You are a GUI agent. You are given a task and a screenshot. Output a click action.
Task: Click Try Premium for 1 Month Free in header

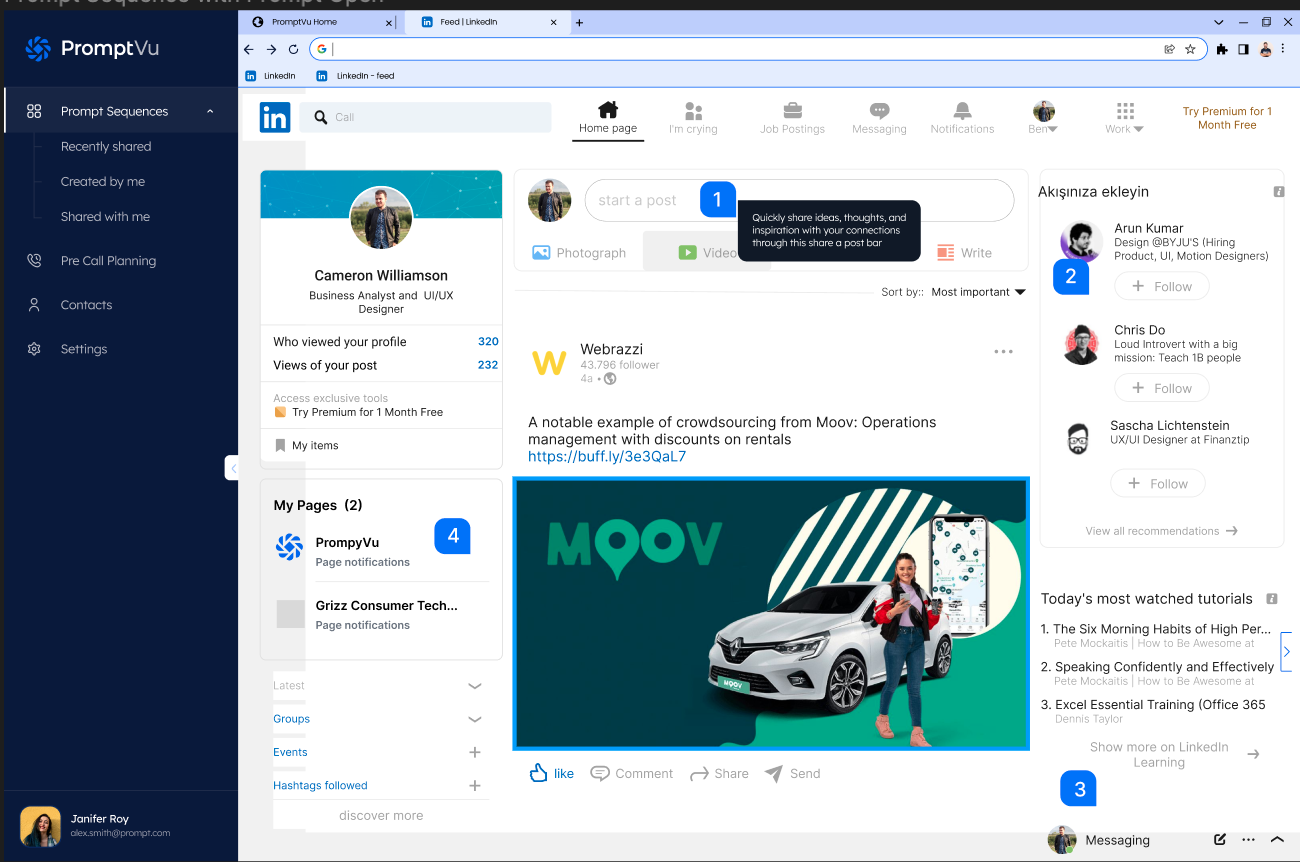coord(1227,118)
